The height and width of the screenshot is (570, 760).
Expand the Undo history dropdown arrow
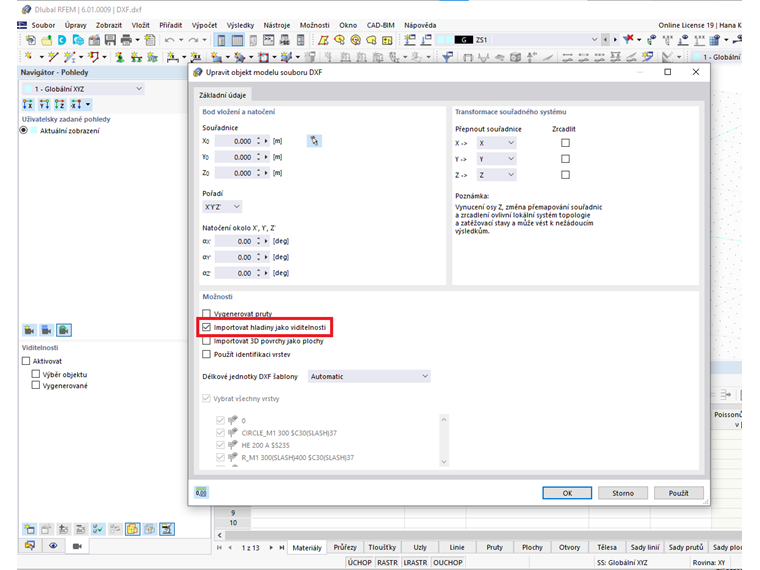coord(181,40)
